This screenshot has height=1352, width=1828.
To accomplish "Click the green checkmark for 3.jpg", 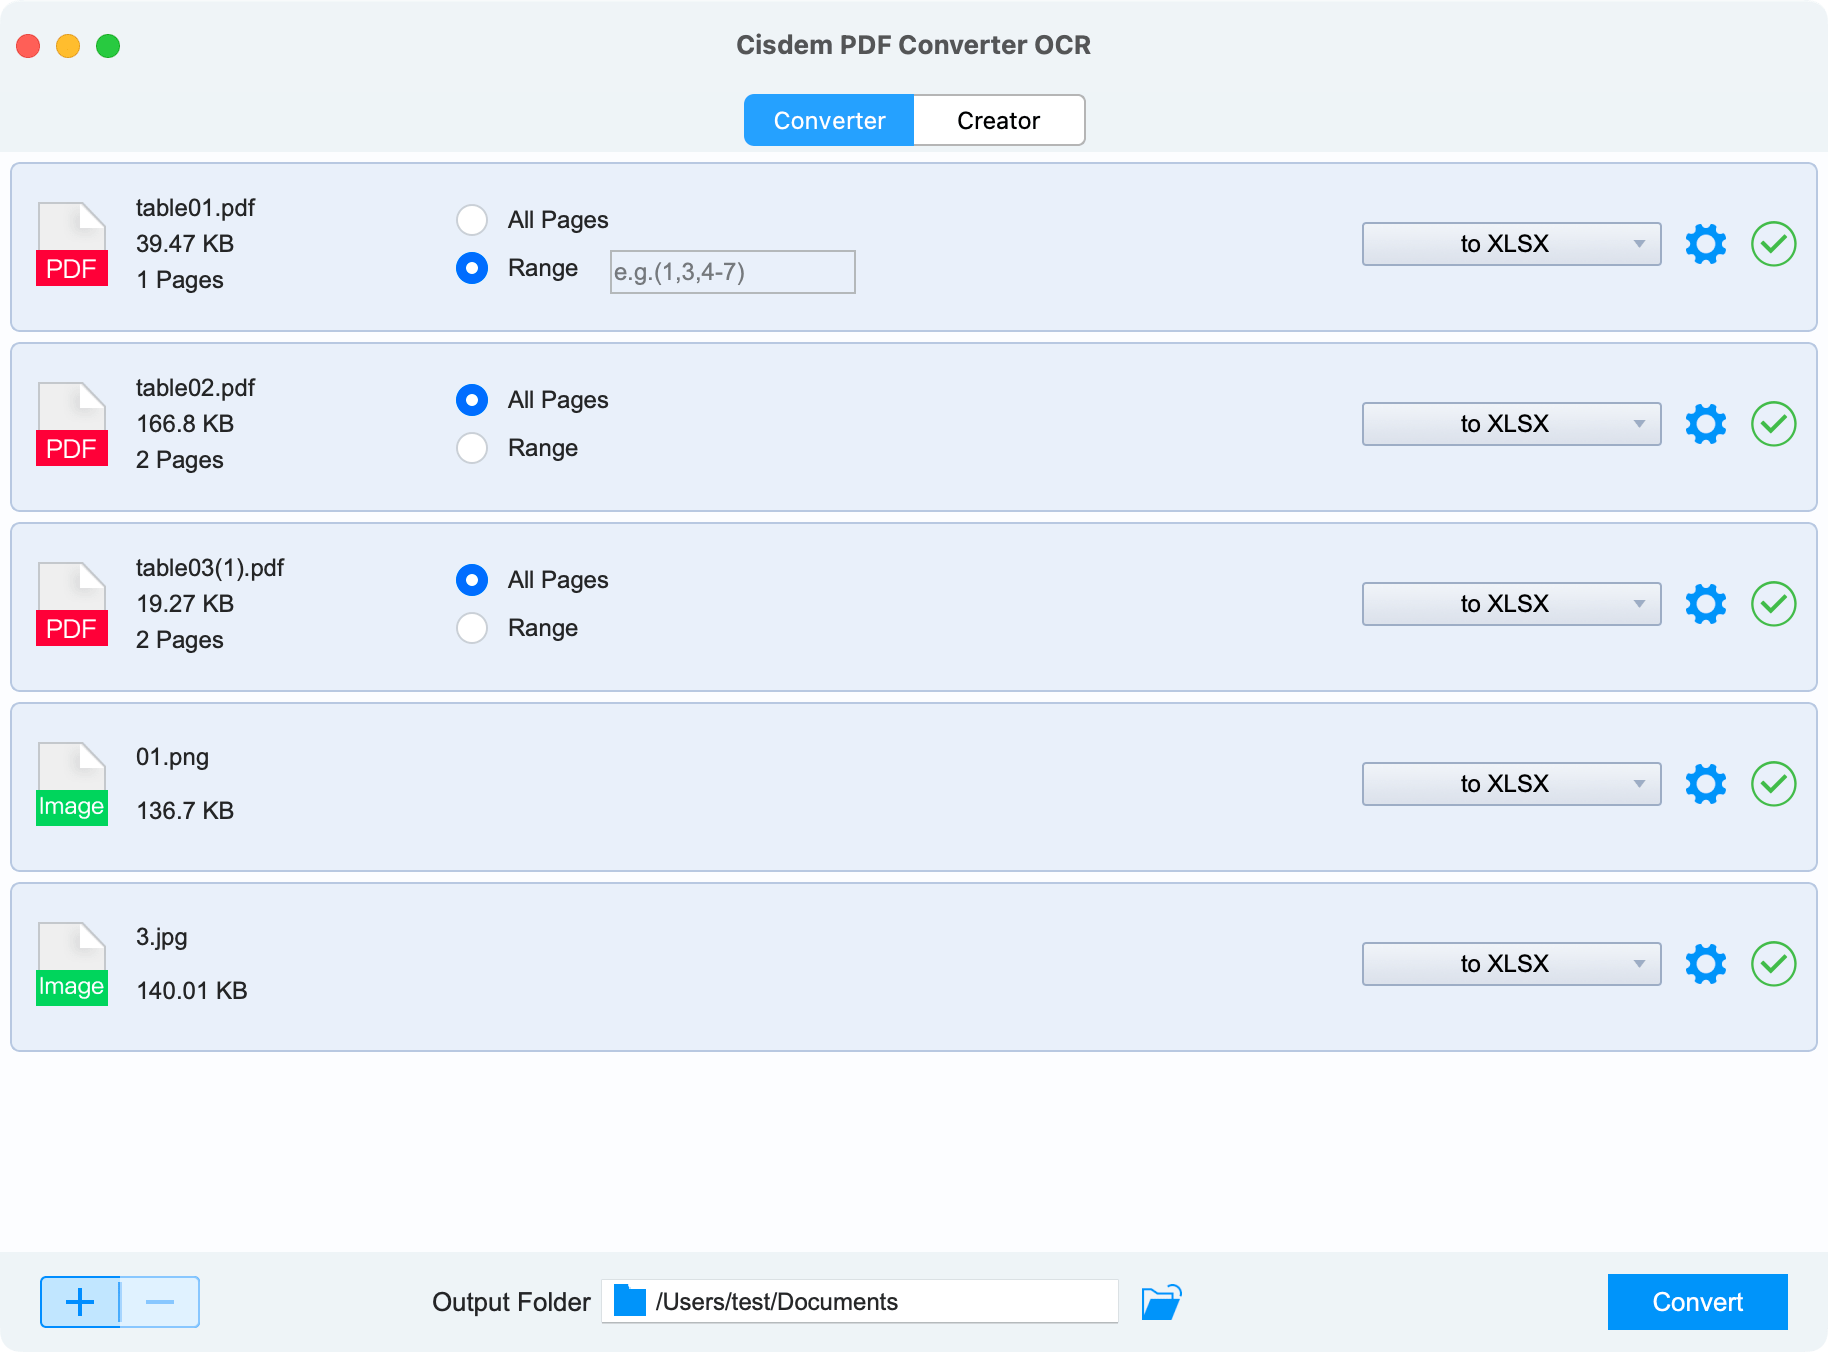I will point(1773,964).
